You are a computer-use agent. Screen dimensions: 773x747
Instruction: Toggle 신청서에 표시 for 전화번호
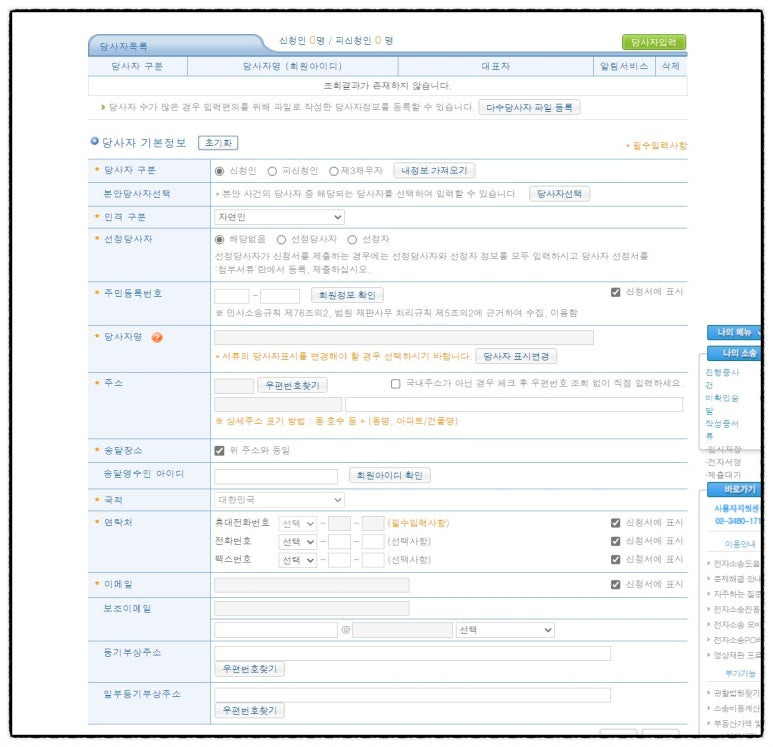click(x=615, y=541)
